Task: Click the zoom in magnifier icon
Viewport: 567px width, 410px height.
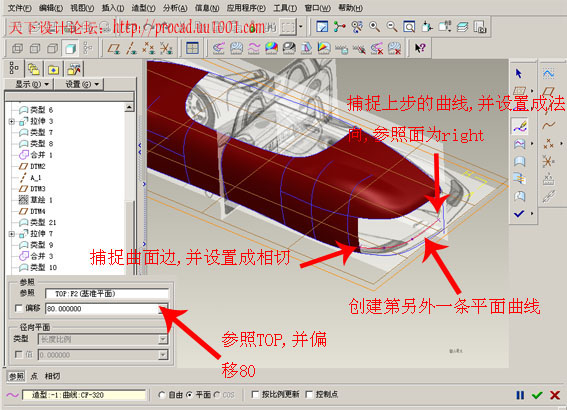Action: coord(374,27)
